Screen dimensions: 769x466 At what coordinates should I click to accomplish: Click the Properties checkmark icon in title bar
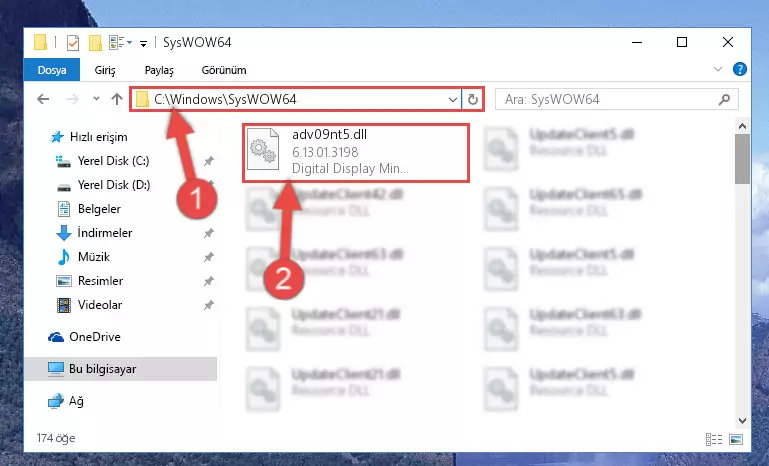(73, 43)
